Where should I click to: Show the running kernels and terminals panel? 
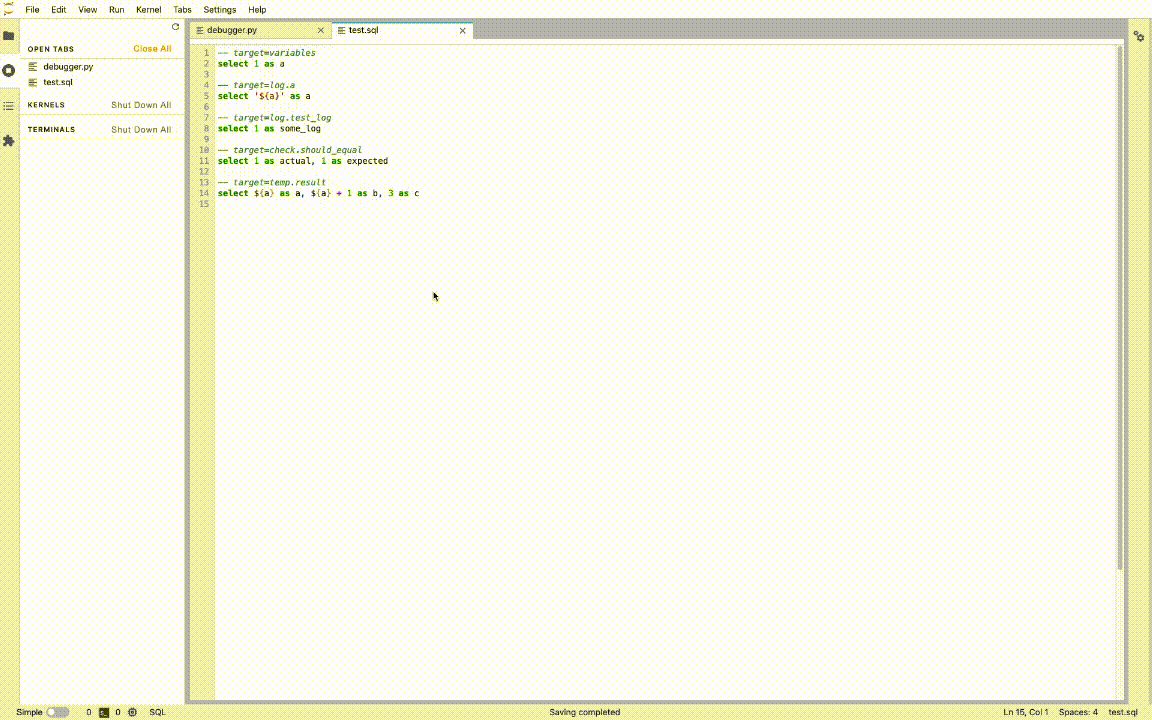coord(9,70)
